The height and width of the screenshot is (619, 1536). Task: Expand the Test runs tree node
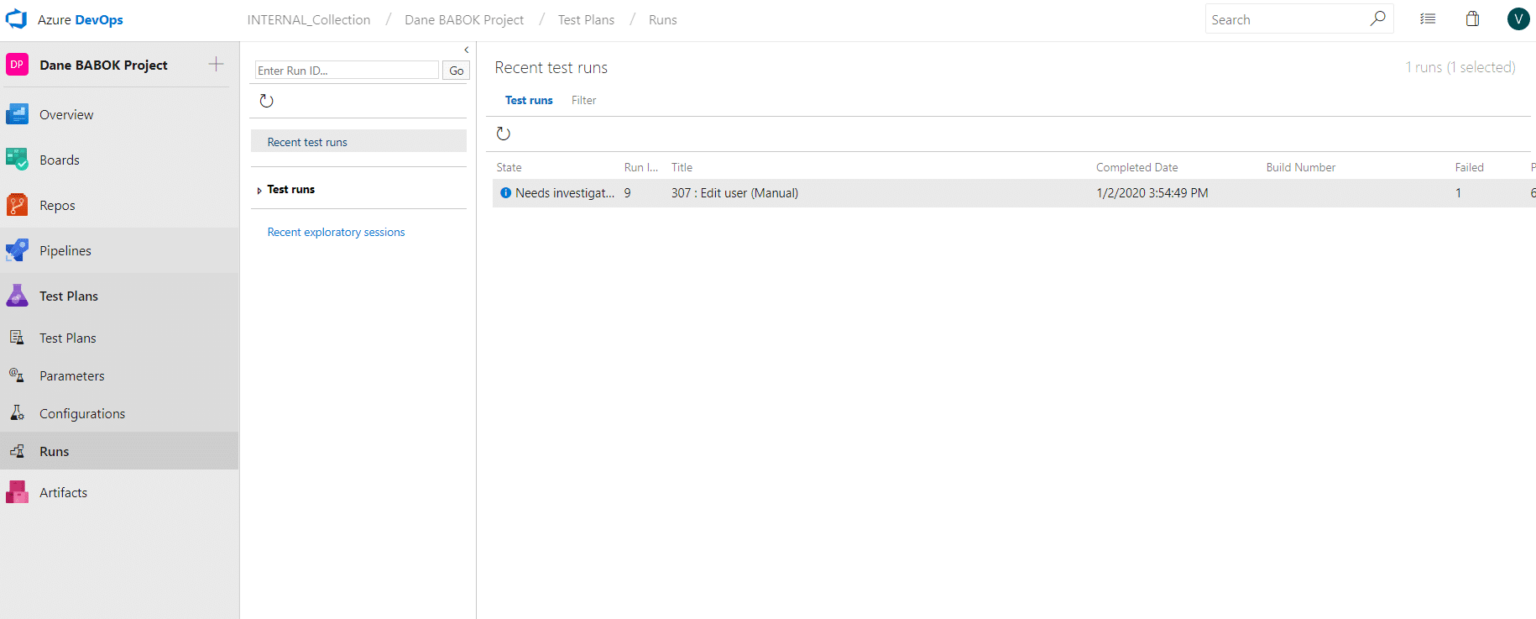coord(257,189)
